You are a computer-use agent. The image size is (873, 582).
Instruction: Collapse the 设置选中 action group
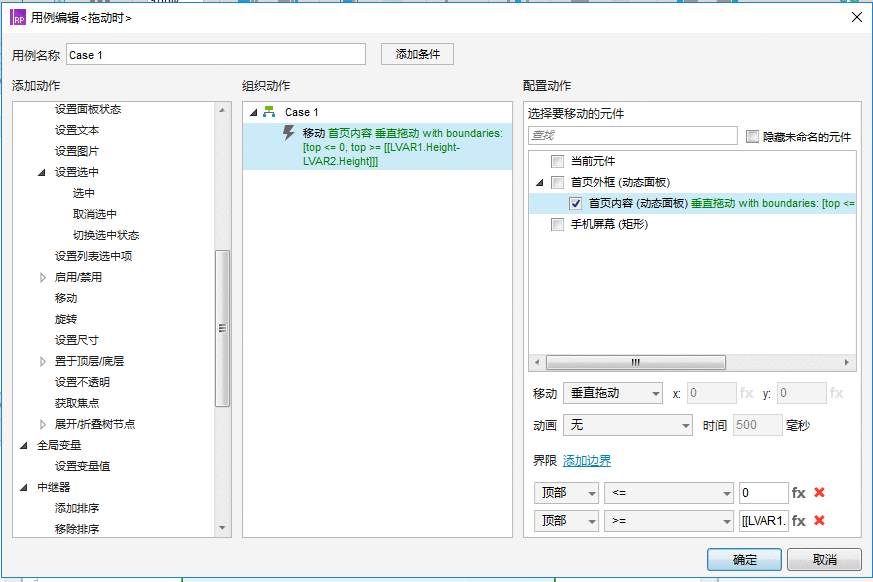[x=42, y=173]
